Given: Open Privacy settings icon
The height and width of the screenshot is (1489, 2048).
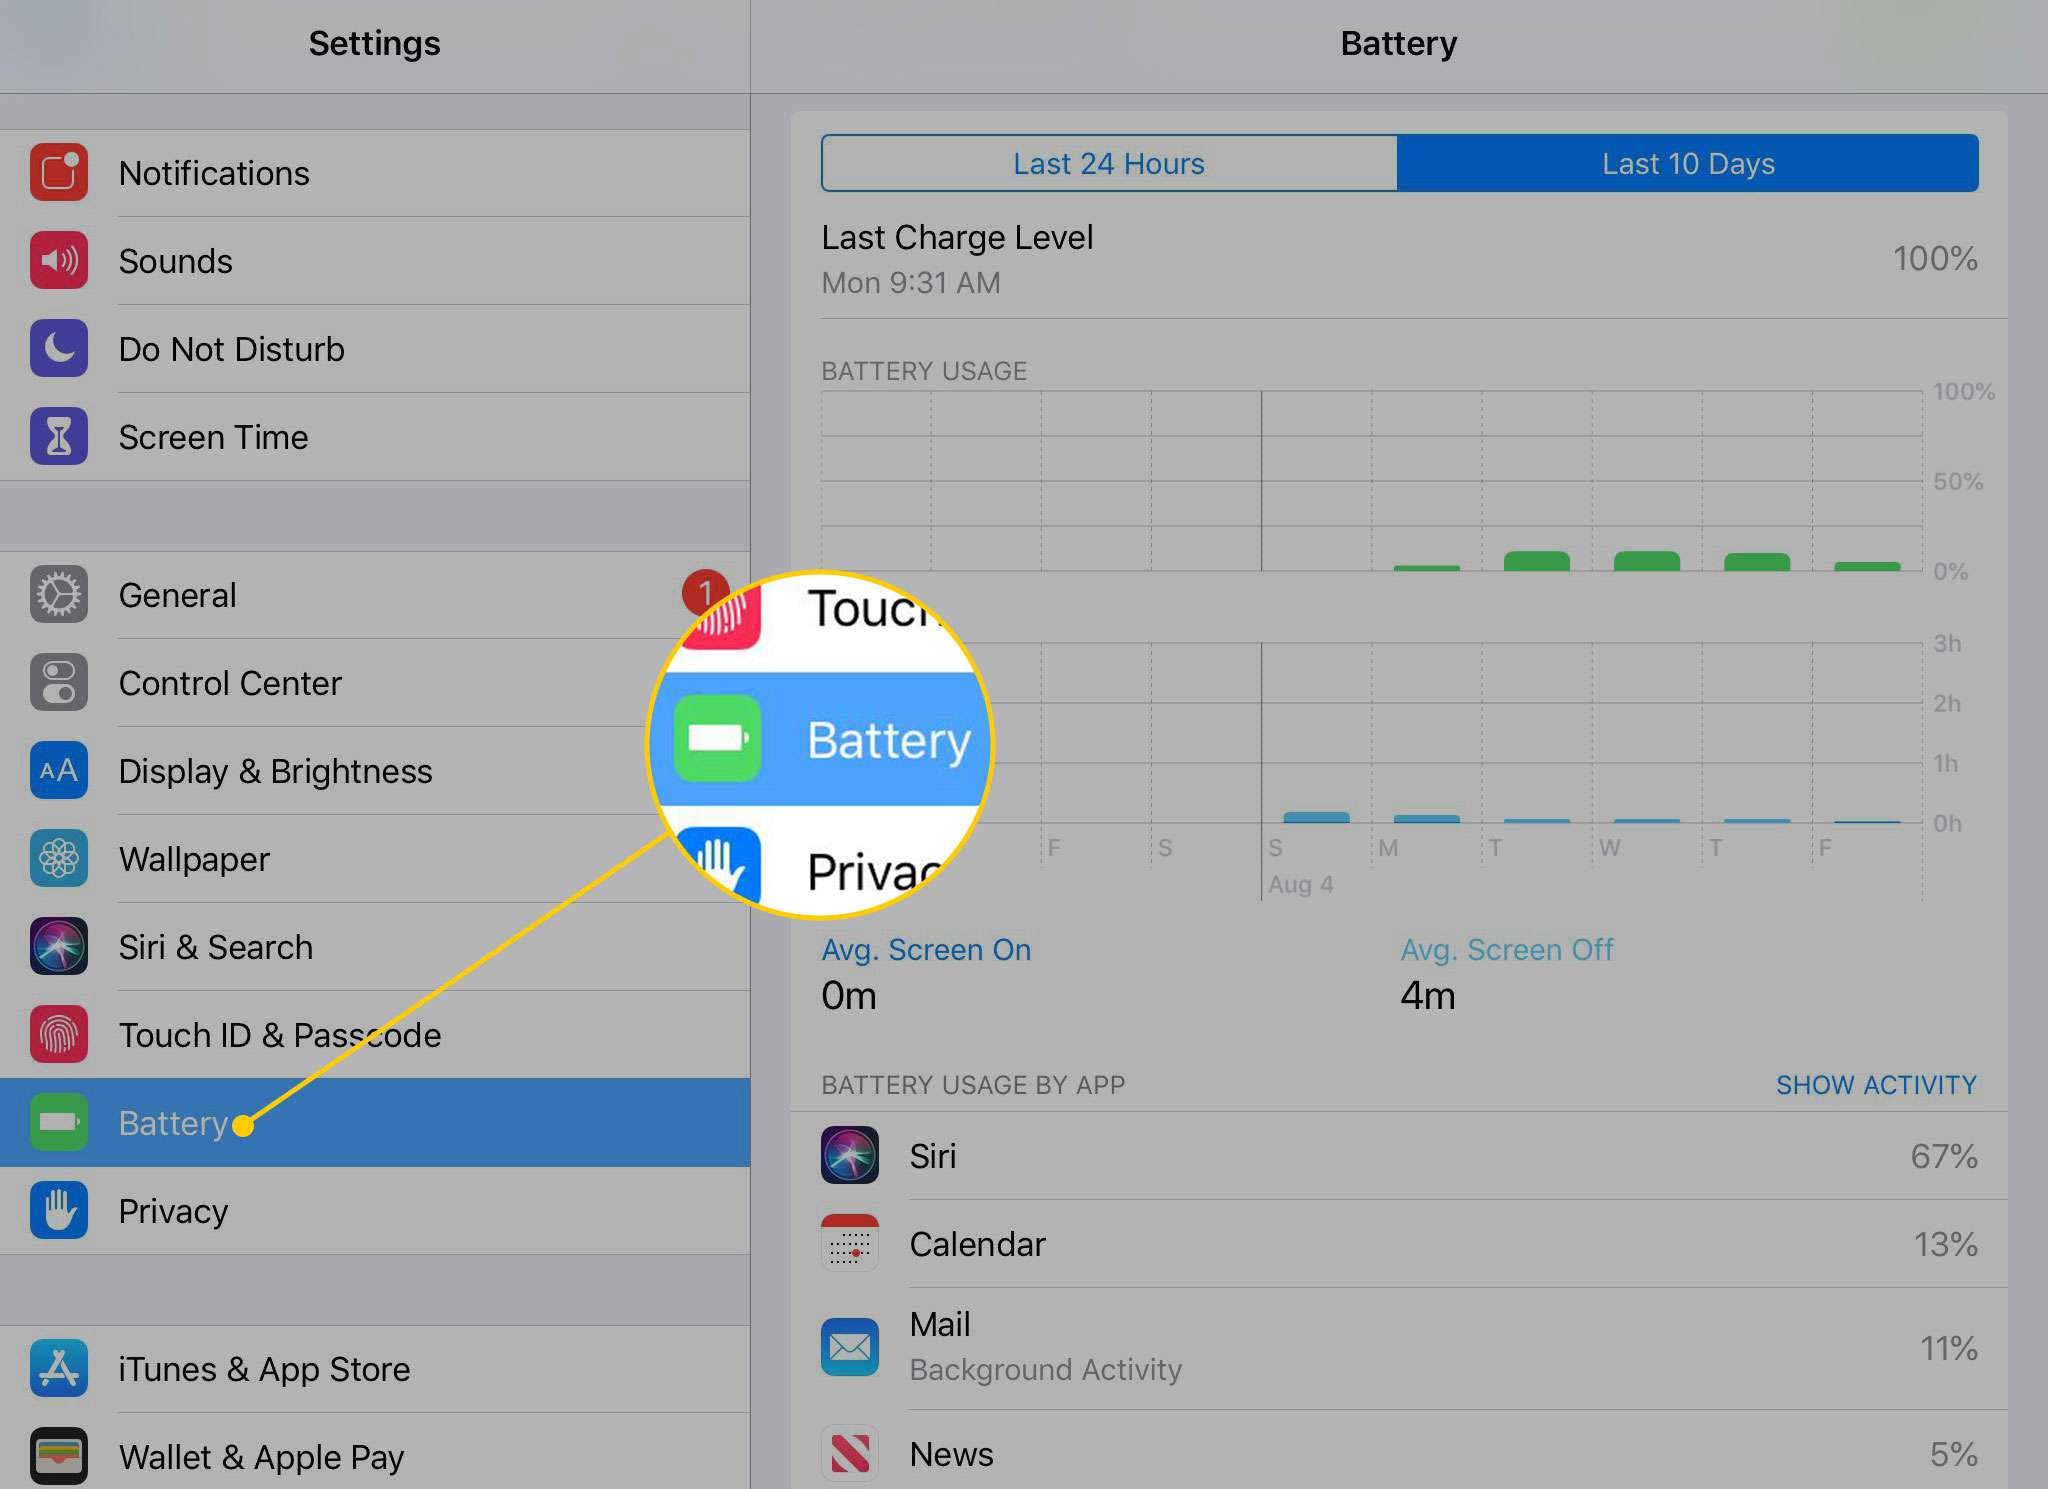Looking at the screenshot, I should (60, 1207).
